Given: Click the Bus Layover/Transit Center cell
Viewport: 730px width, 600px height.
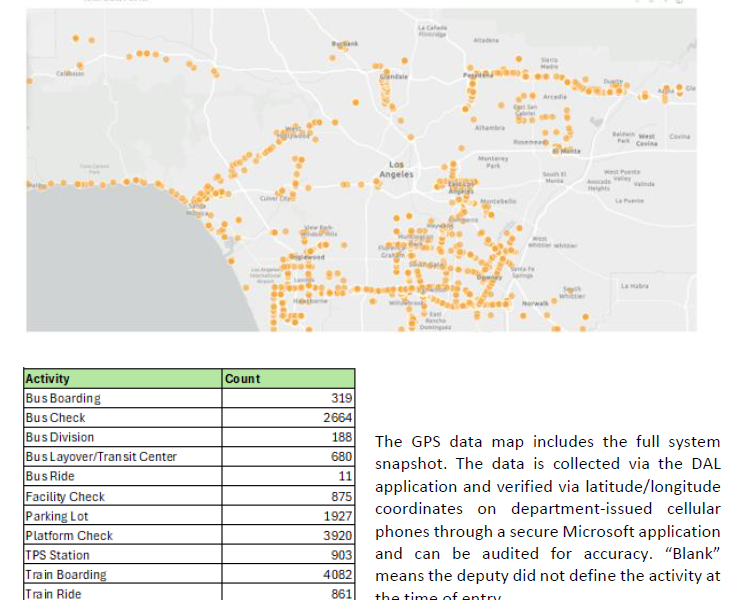Looking at the screenshot, I should (x=101, y=457).
